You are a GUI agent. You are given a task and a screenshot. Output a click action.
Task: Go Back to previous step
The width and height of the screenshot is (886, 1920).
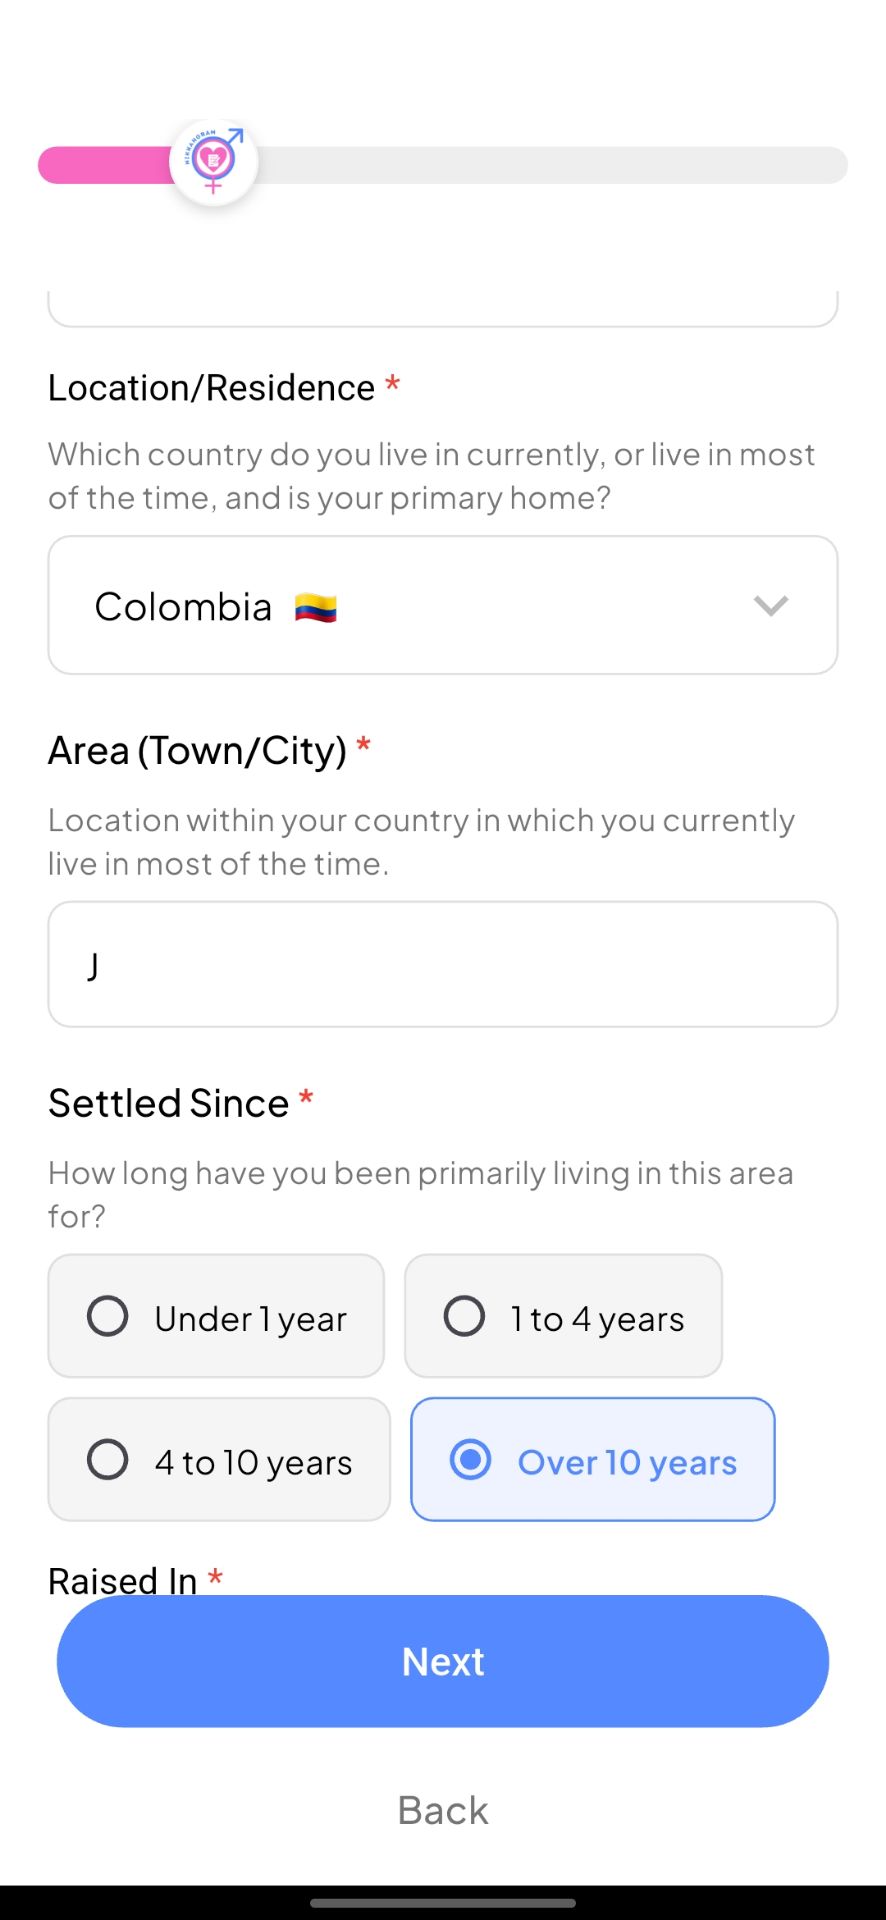(x=443, y=1810)
